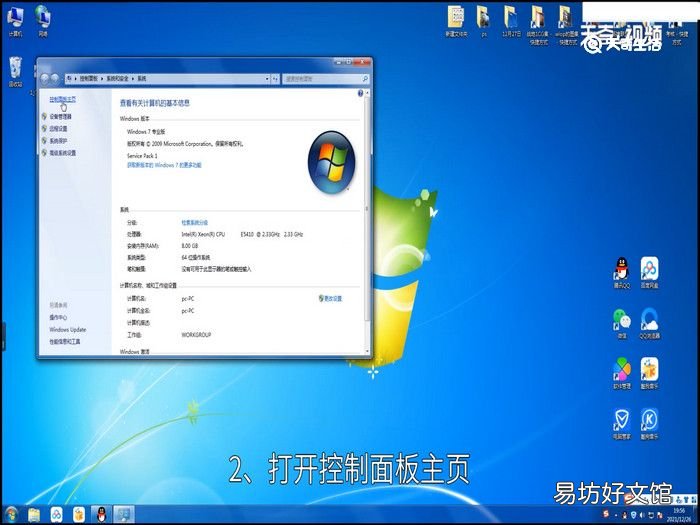This screenshot has height=525, width=700.
Task: Click 获取新版本的 Windows 7 的更多功能 link
Action: click(x=164, y=165)
